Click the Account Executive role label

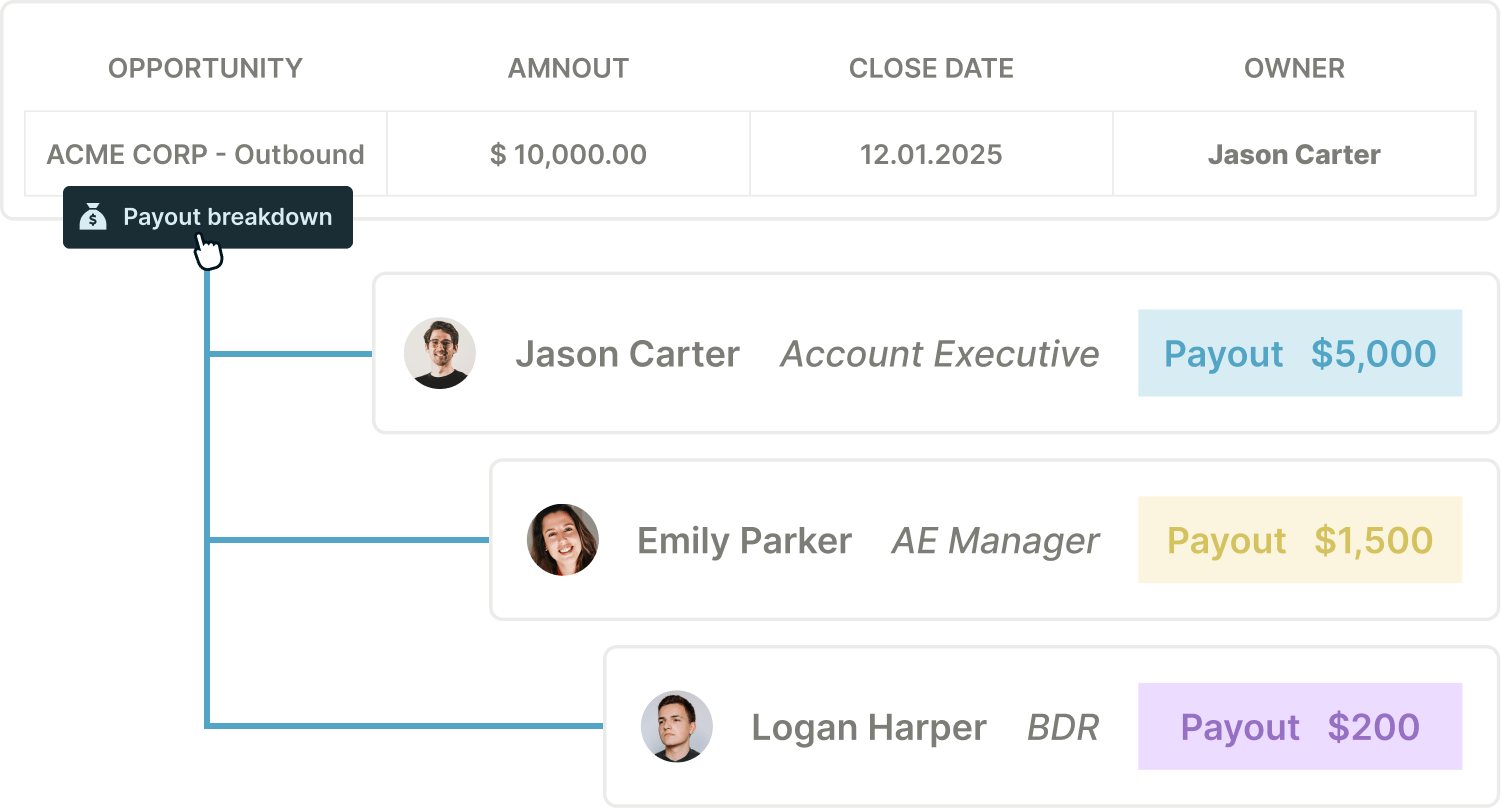pyautogui.click(x=940, y=354)
